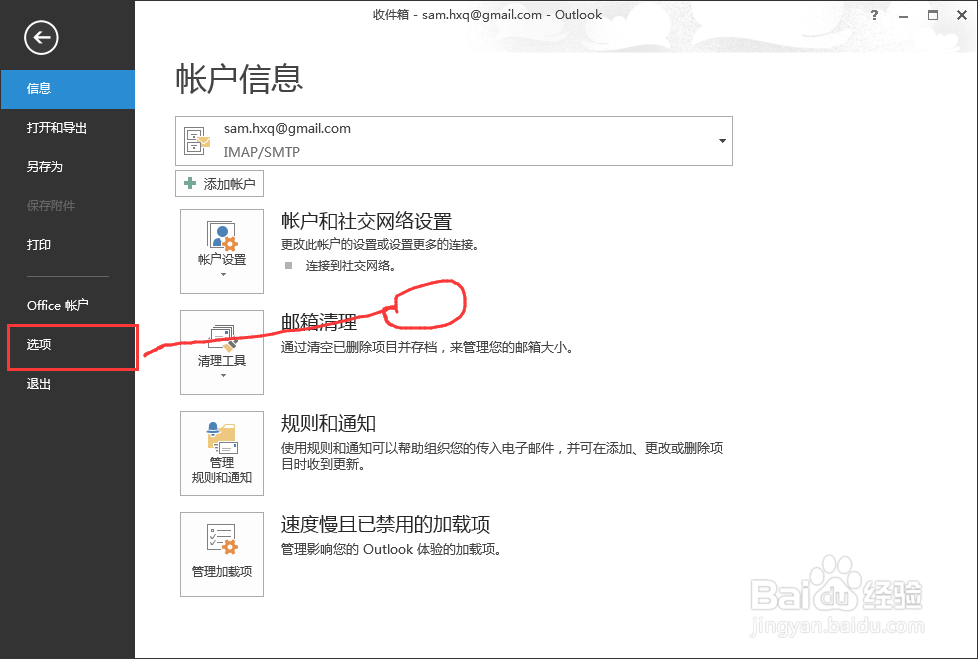
Task: Click the Help question mark icon
Action: coord(874,15)
